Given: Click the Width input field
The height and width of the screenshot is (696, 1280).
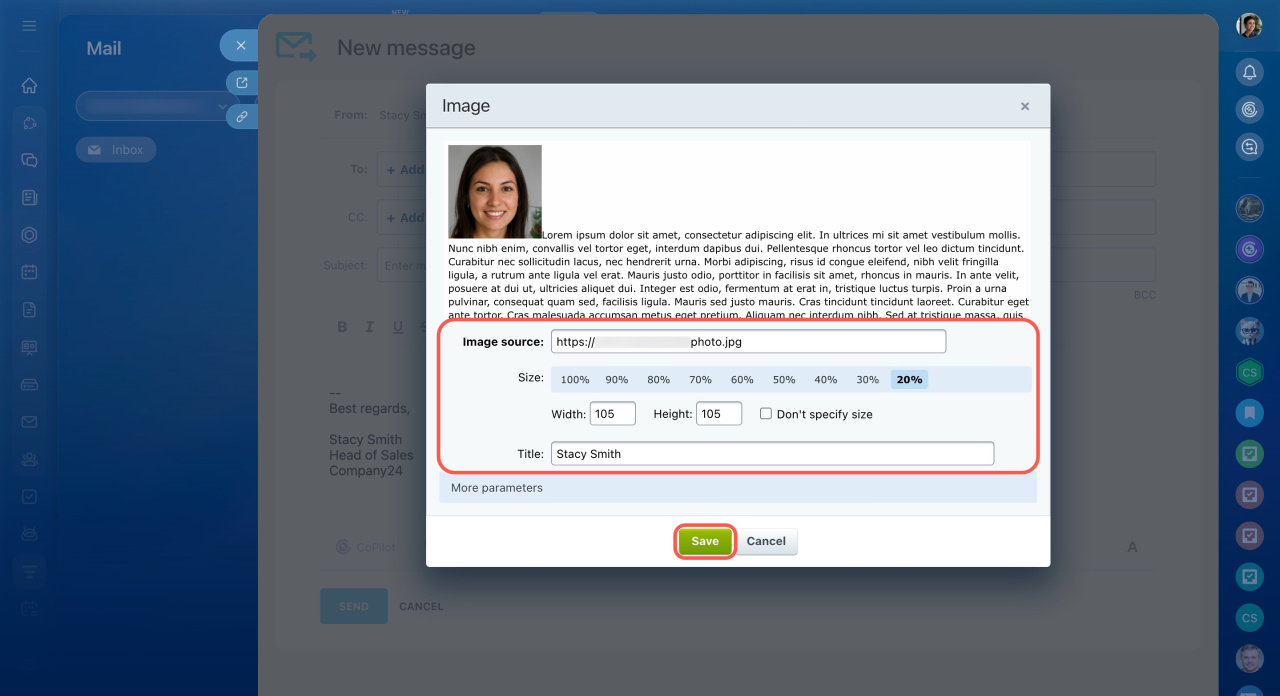Looking at the screenshot, I should pyautogui.click(x=612, y=414).
